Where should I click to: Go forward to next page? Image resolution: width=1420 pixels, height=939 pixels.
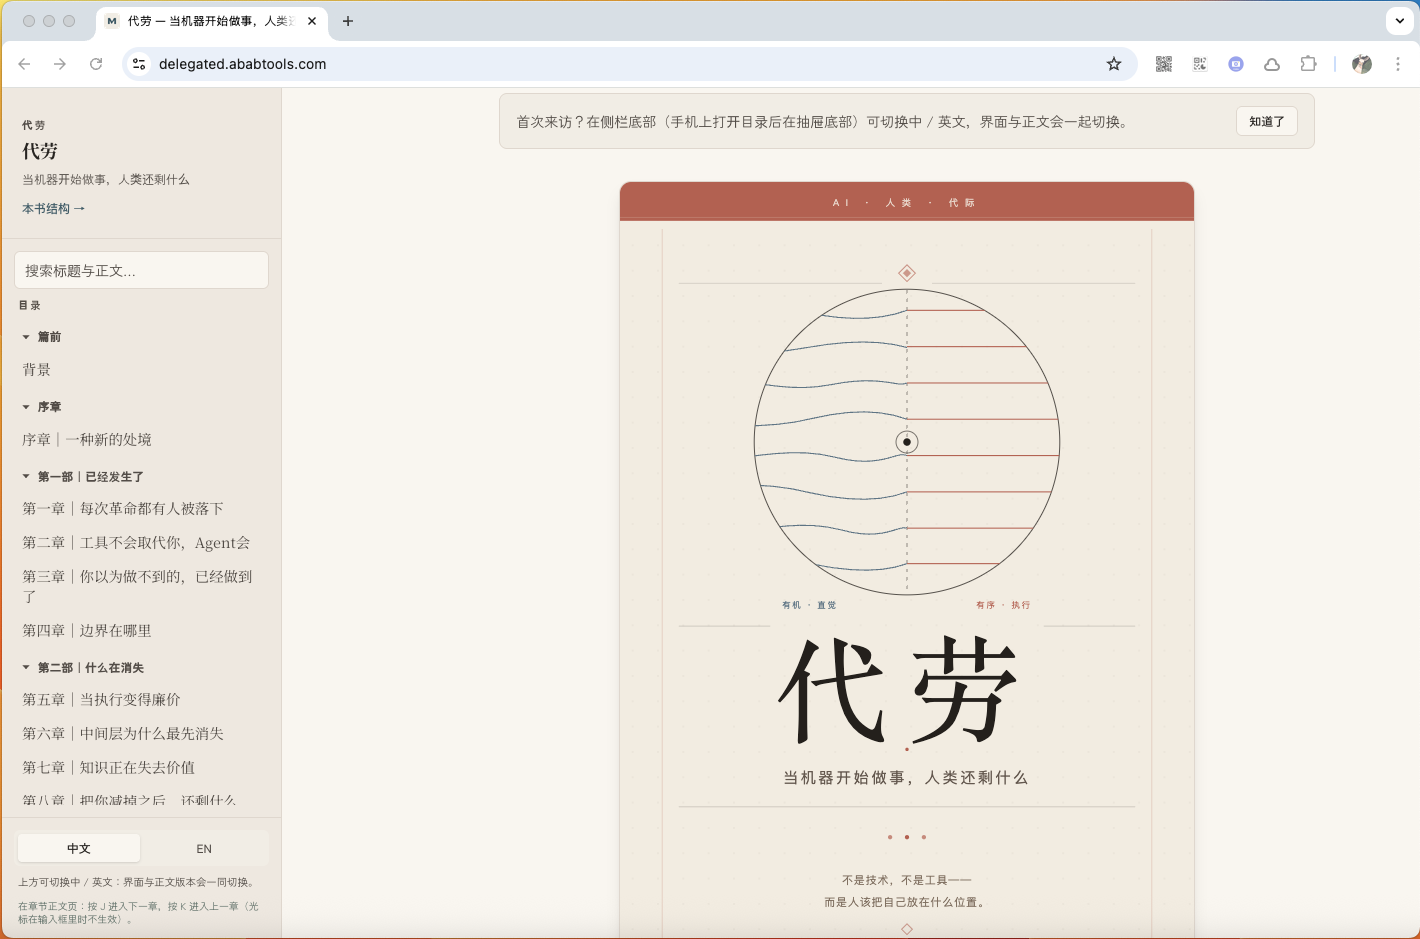[60, 64]
